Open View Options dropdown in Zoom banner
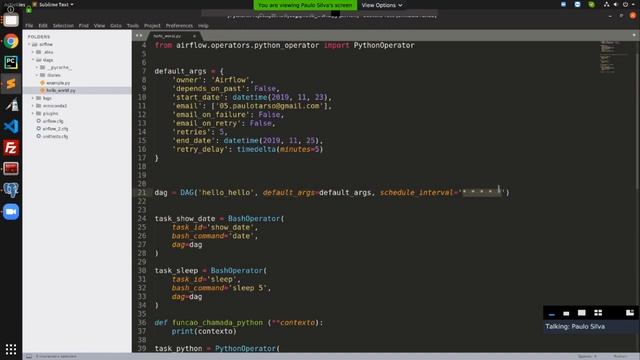Image resolution: width=640 pixels, height=360 pixels. coord(382,5)
